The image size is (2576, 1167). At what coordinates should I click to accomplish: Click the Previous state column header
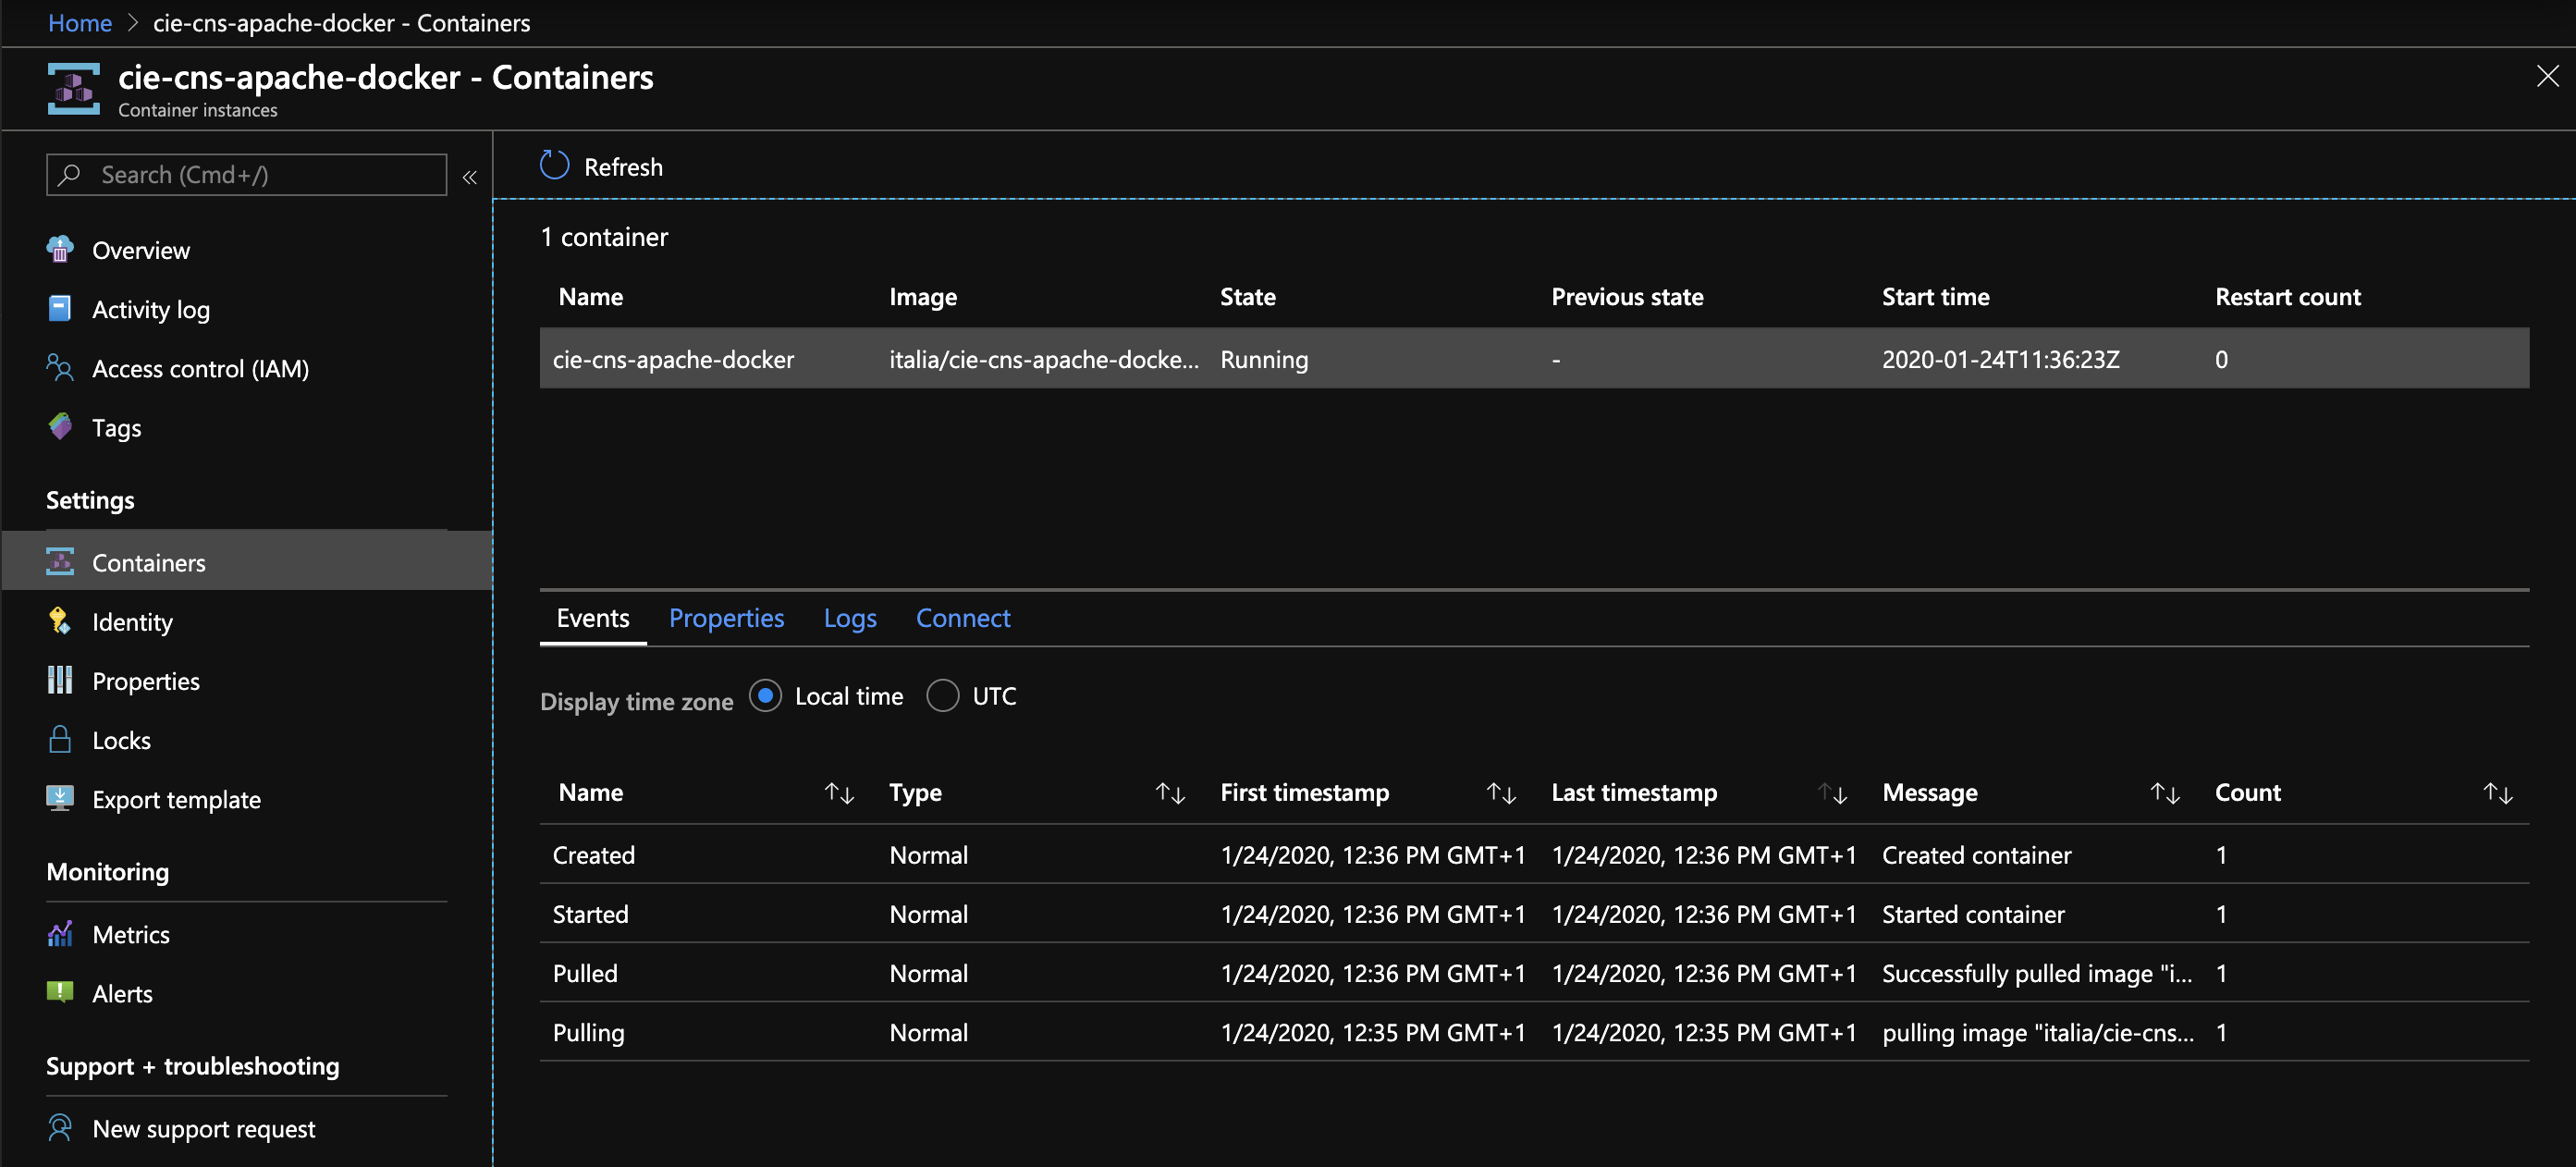pos(1627,296)
